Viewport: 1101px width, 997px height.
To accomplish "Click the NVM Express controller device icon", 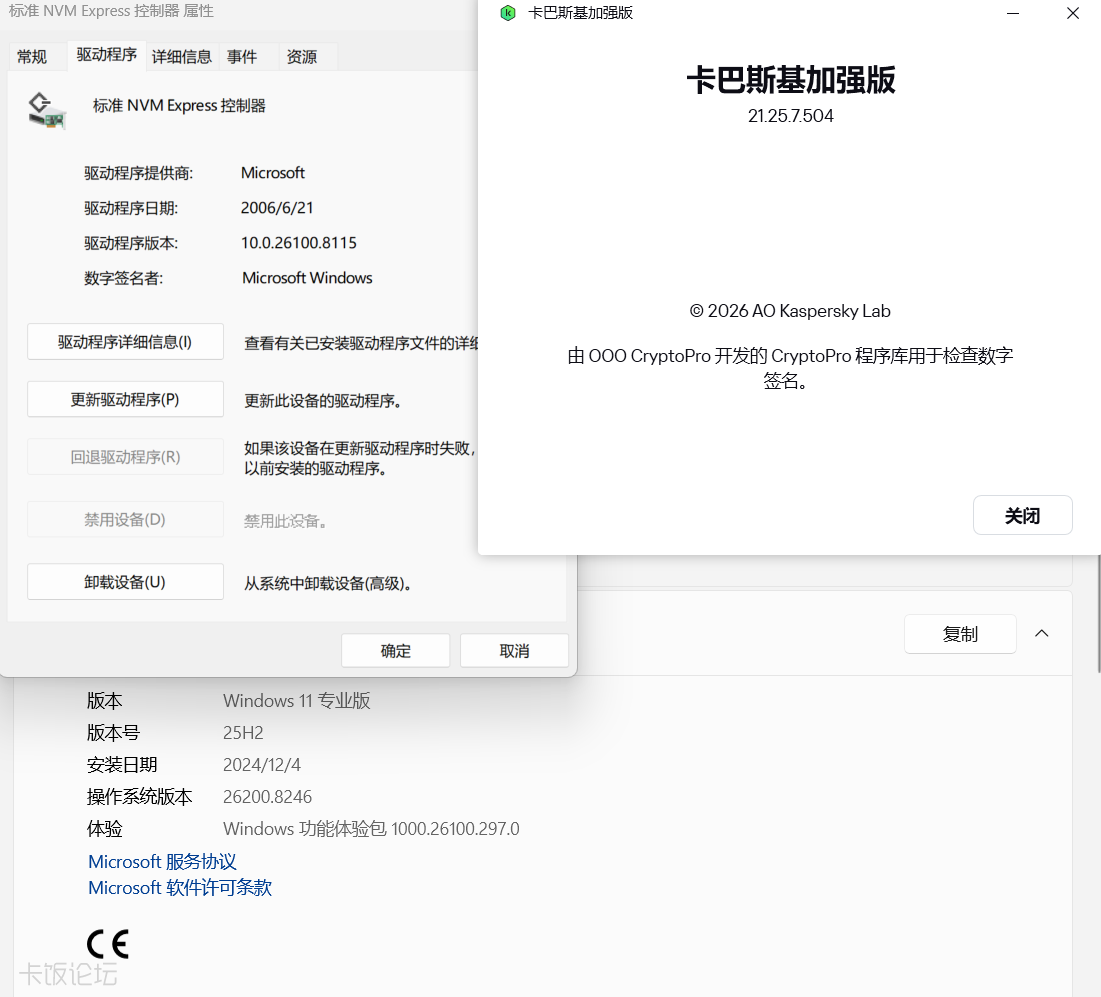I will click(x=46, y=111).
